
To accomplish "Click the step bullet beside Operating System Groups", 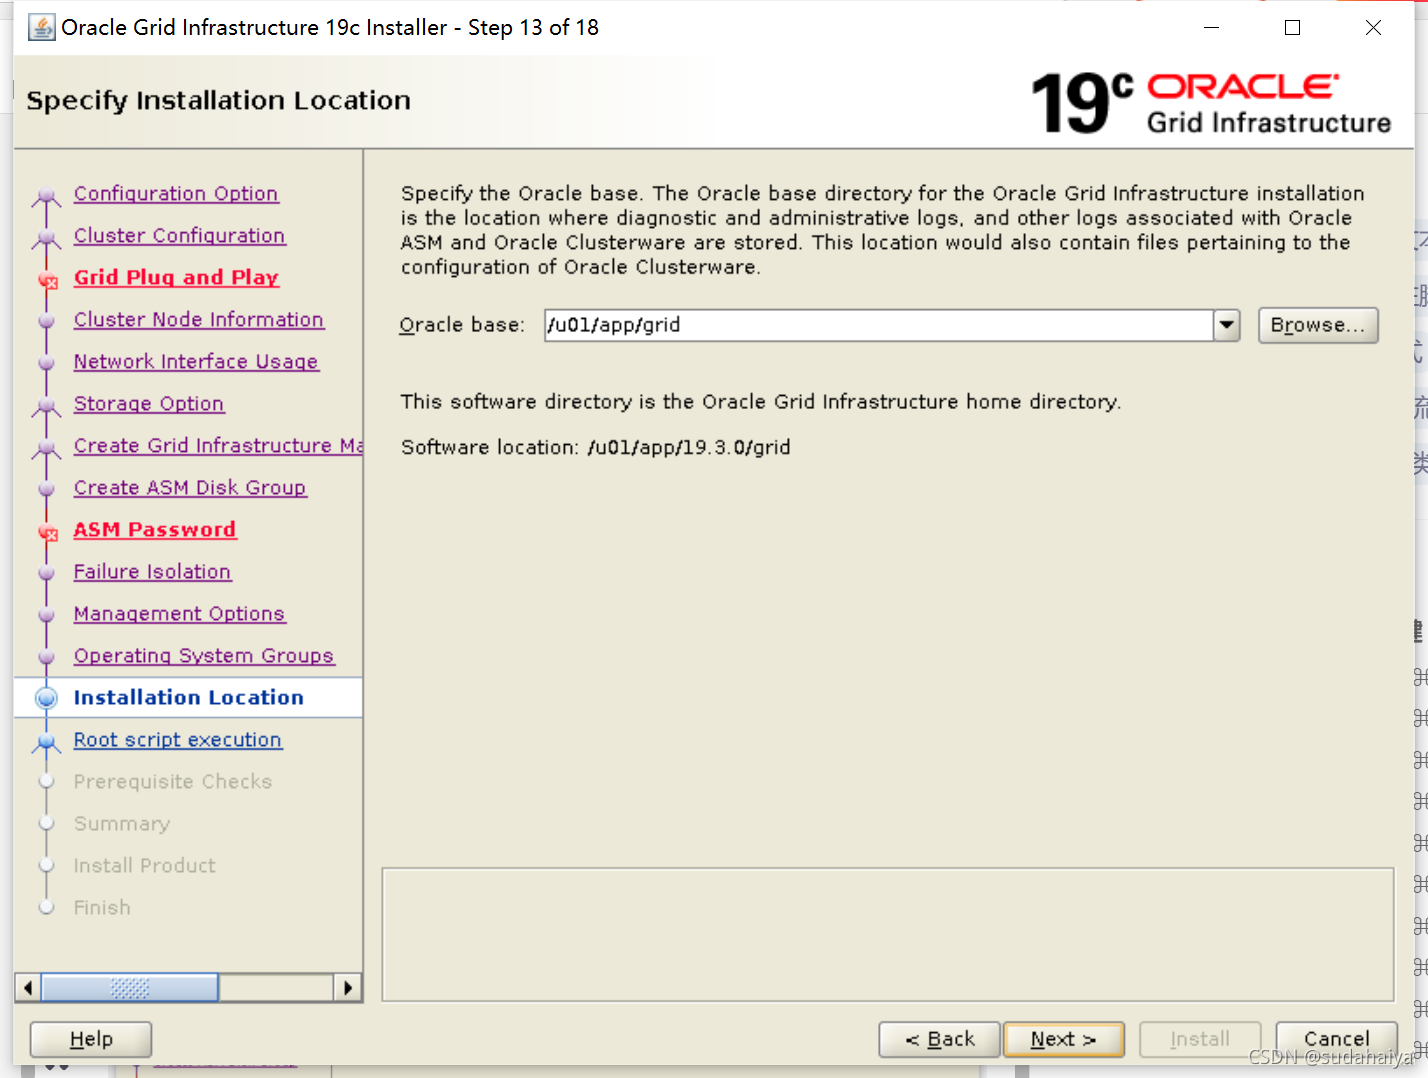I will coord(46,657).
